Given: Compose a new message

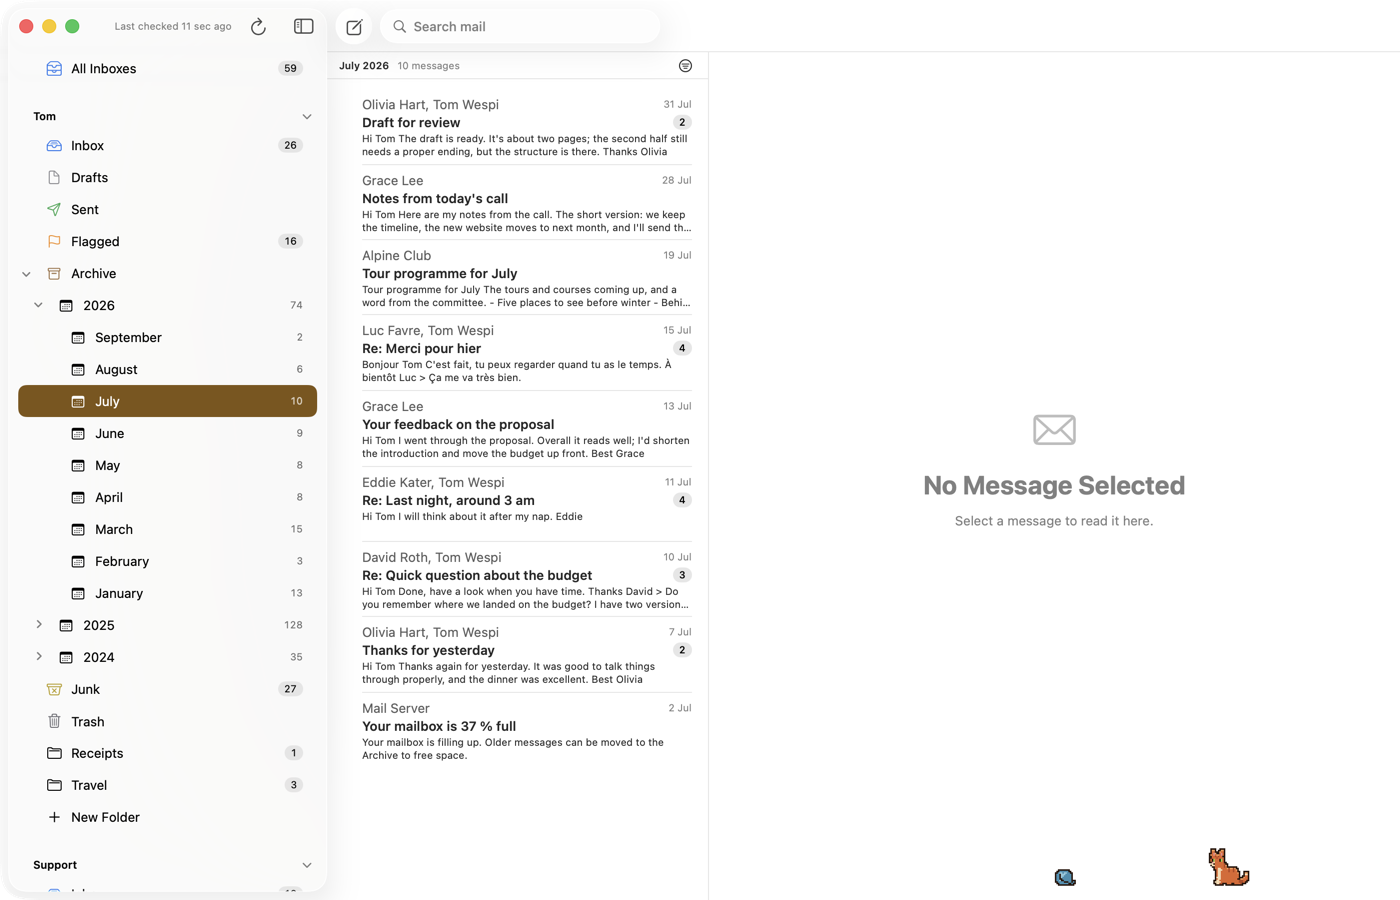Looking at the screenshot, I should [x=354, y=27].
